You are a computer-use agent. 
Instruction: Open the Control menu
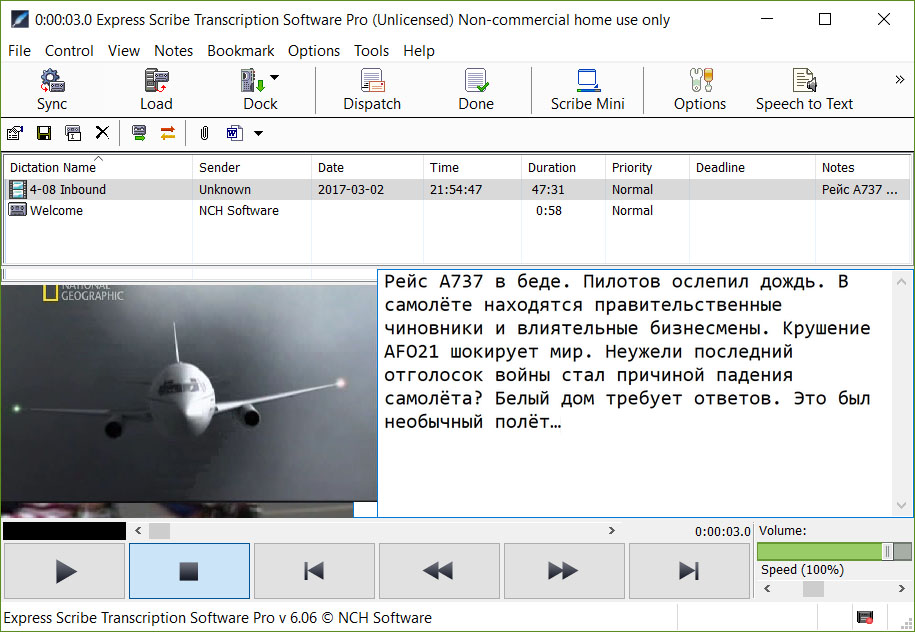[69, 51]
